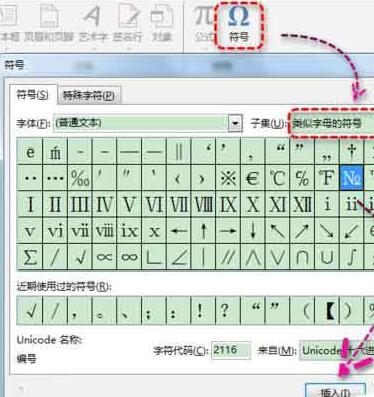This screenshot has width=374, height=397.
Task: Open the 子集(U) subset combo box
Action: pos(331,124)
